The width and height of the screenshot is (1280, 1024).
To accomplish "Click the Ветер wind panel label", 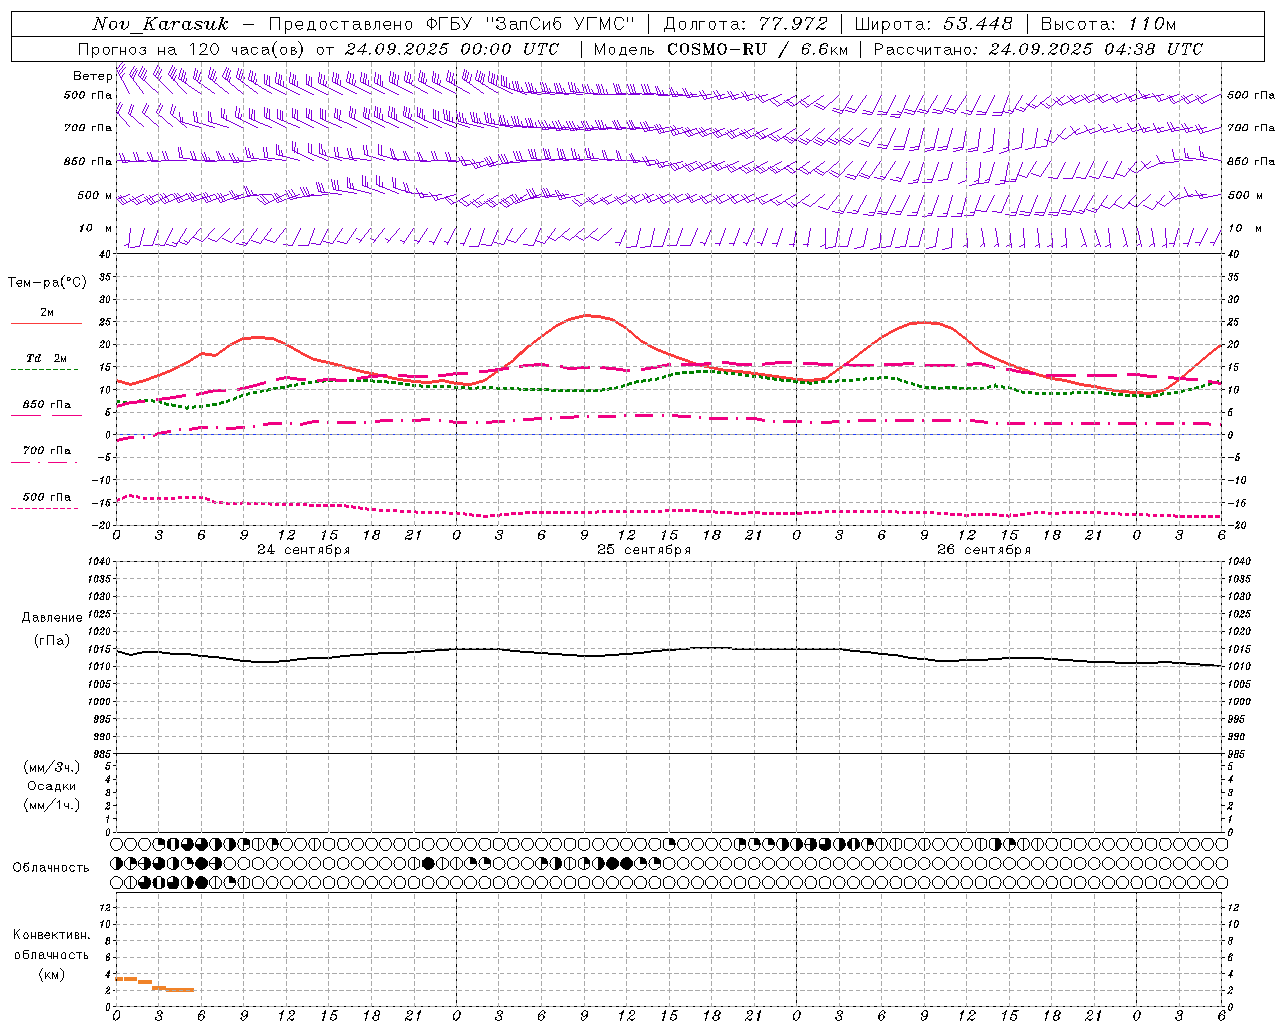I will pyautogui.click(x=92, y=76).
